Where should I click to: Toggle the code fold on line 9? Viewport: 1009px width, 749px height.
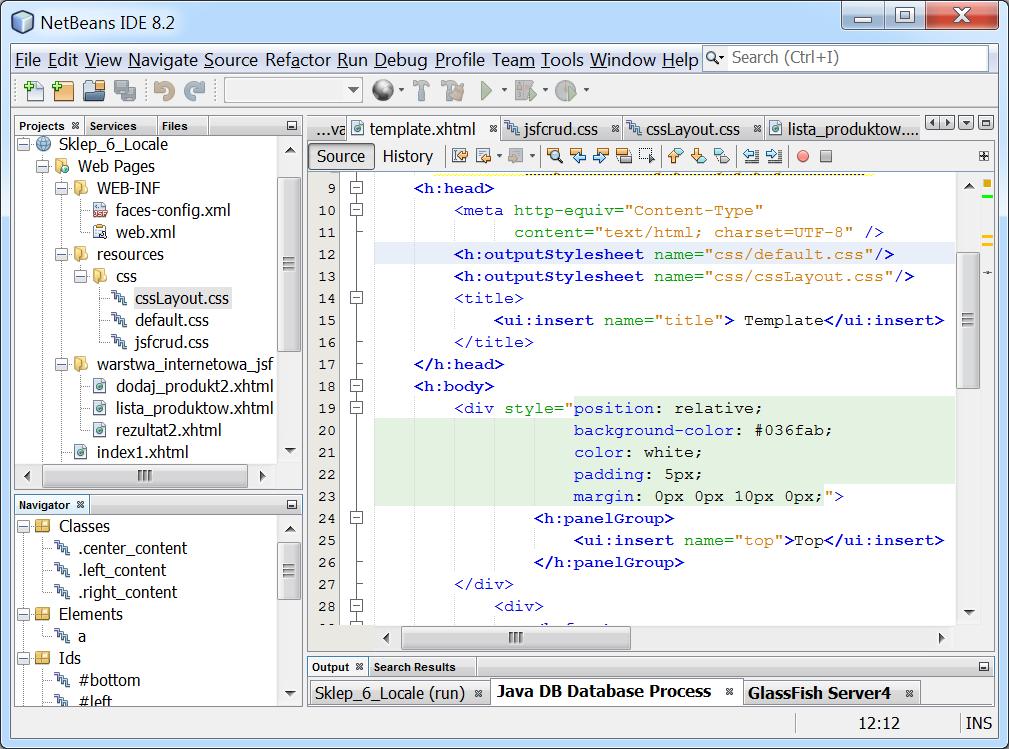(356, 188)
